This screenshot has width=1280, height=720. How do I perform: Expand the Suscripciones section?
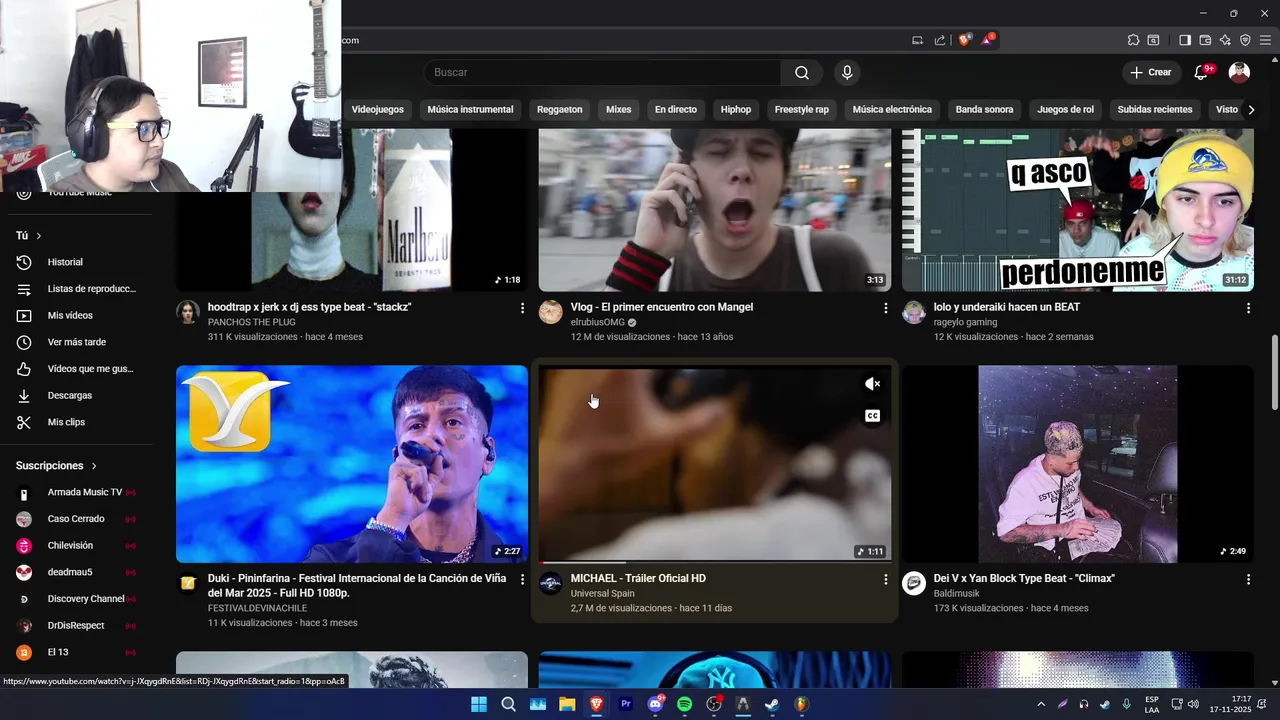point(57,466)
